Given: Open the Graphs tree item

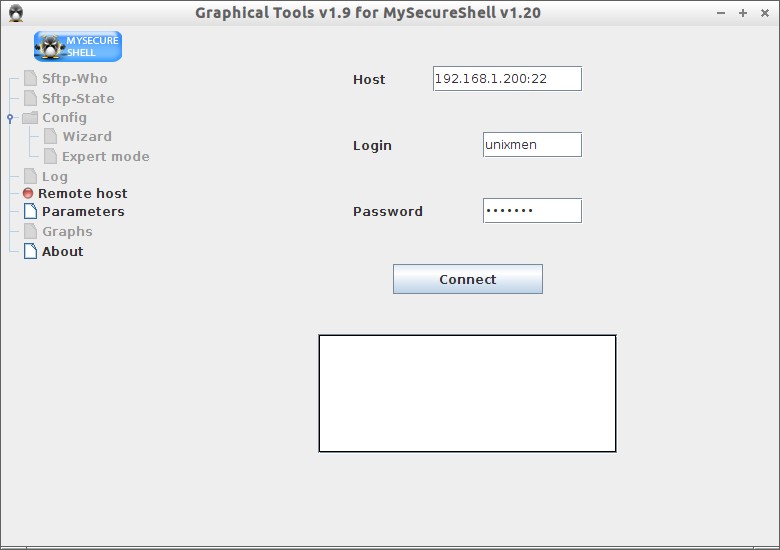Looking at the screenshot, I should pos(67,232).
